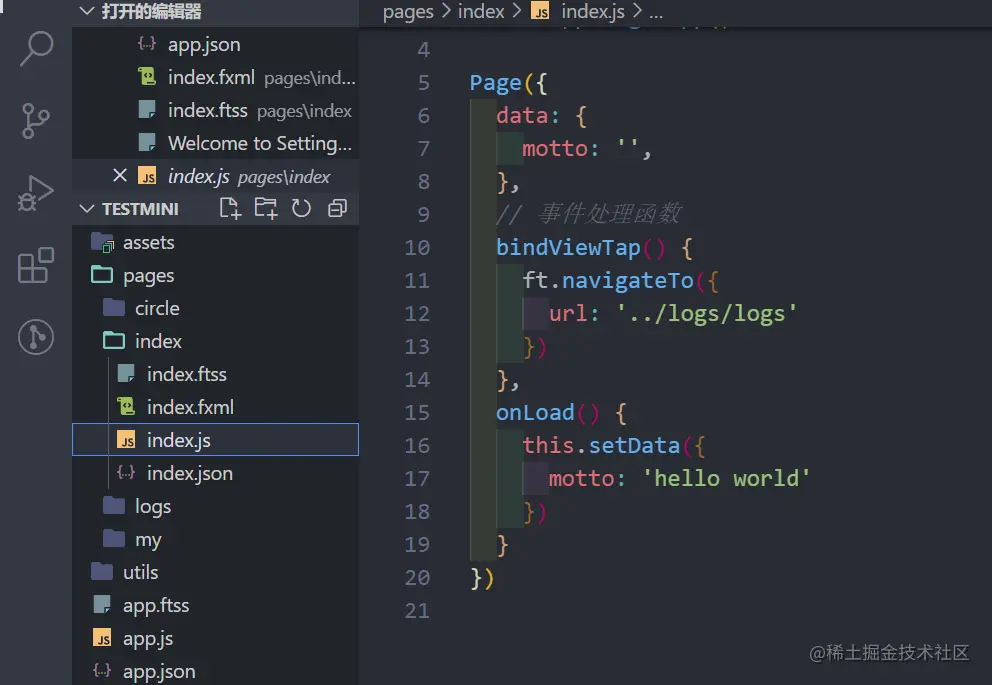Click the 'bindViewTap' function name
Viewport: 992px width, 685px height.
(568, 247)
